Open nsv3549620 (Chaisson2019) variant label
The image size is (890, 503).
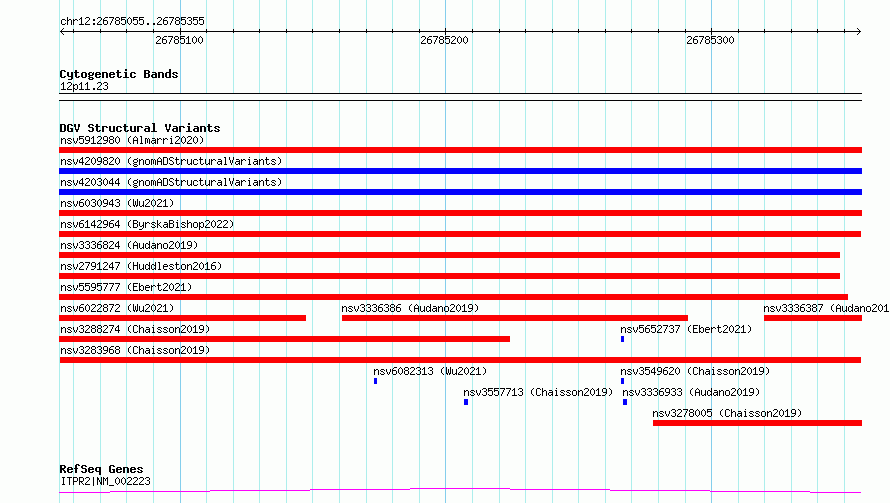[695, 371]
